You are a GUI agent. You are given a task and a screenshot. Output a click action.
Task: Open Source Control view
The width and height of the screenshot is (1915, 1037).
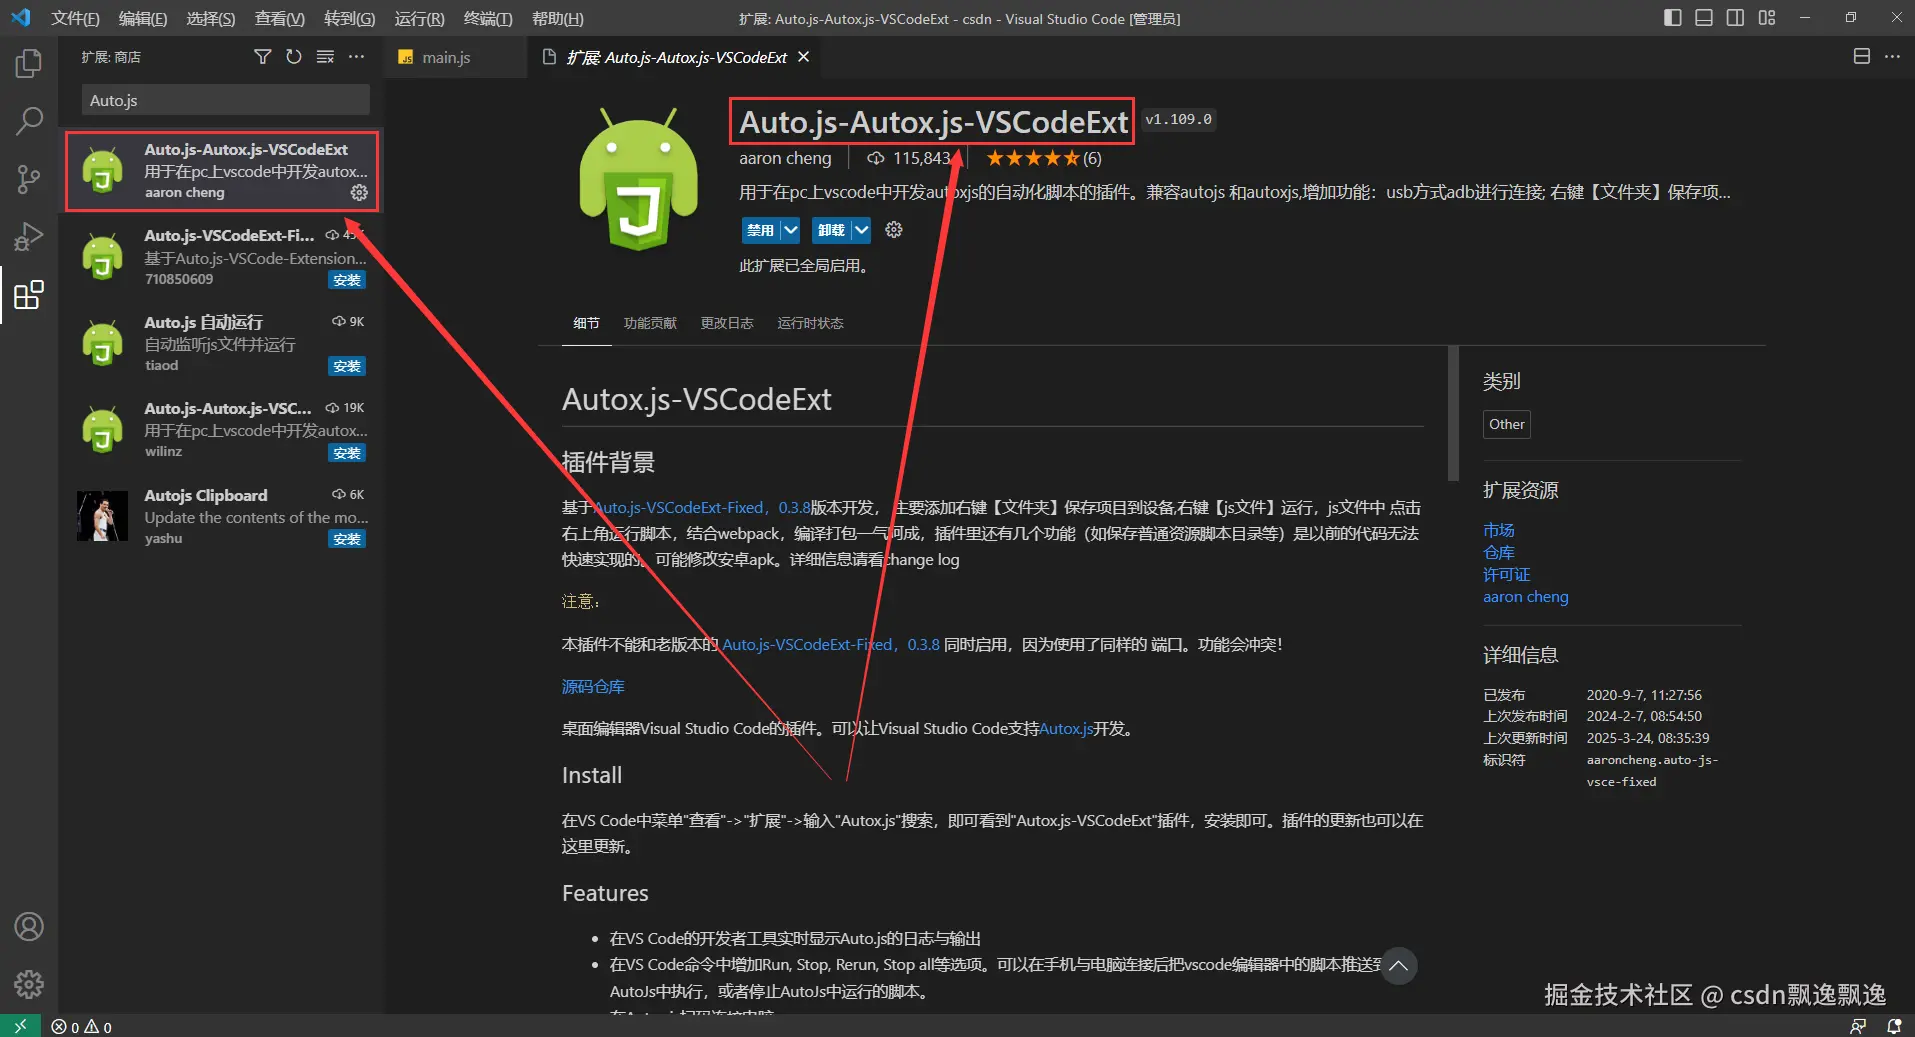(x=29, y=180)
